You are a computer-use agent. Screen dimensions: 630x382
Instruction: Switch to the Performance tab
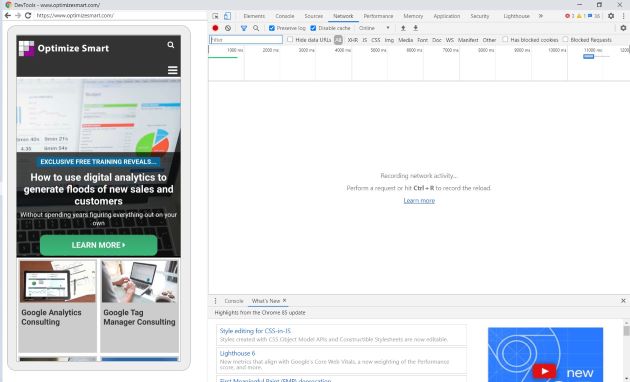pyautogui.click(x=378, y=16)
